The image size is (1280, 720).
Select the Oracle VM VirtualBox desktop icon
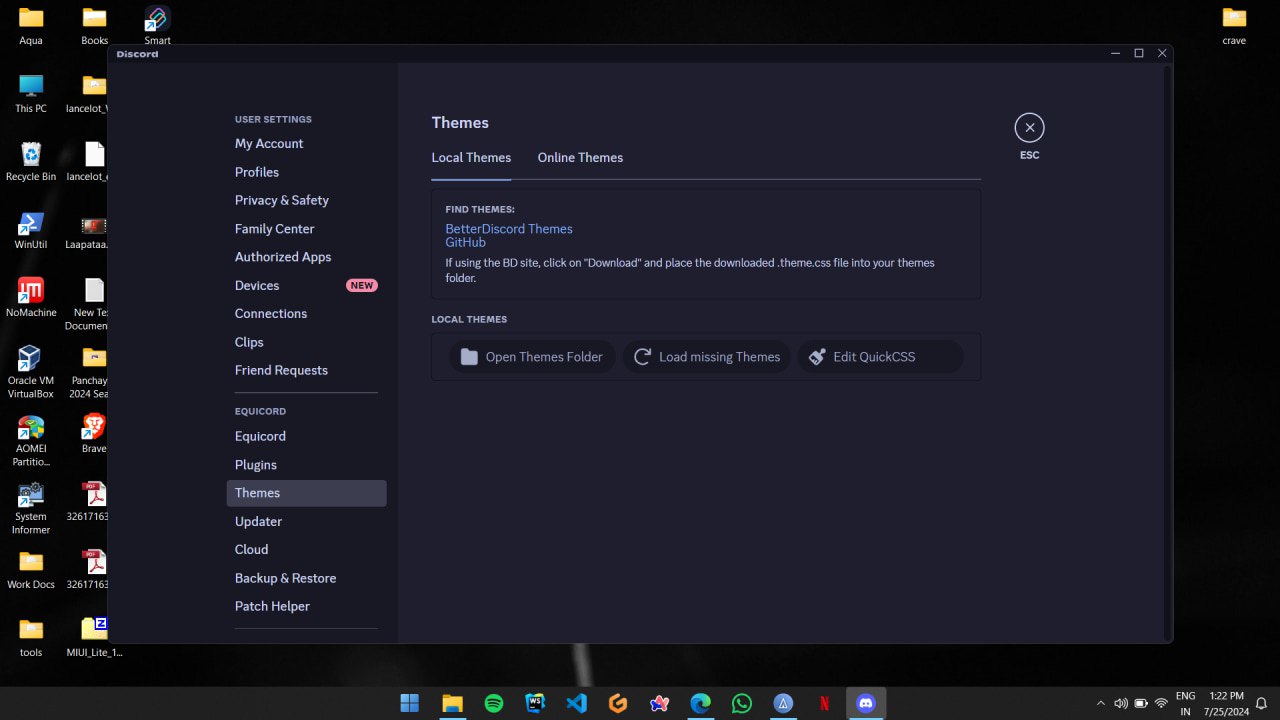31,372
